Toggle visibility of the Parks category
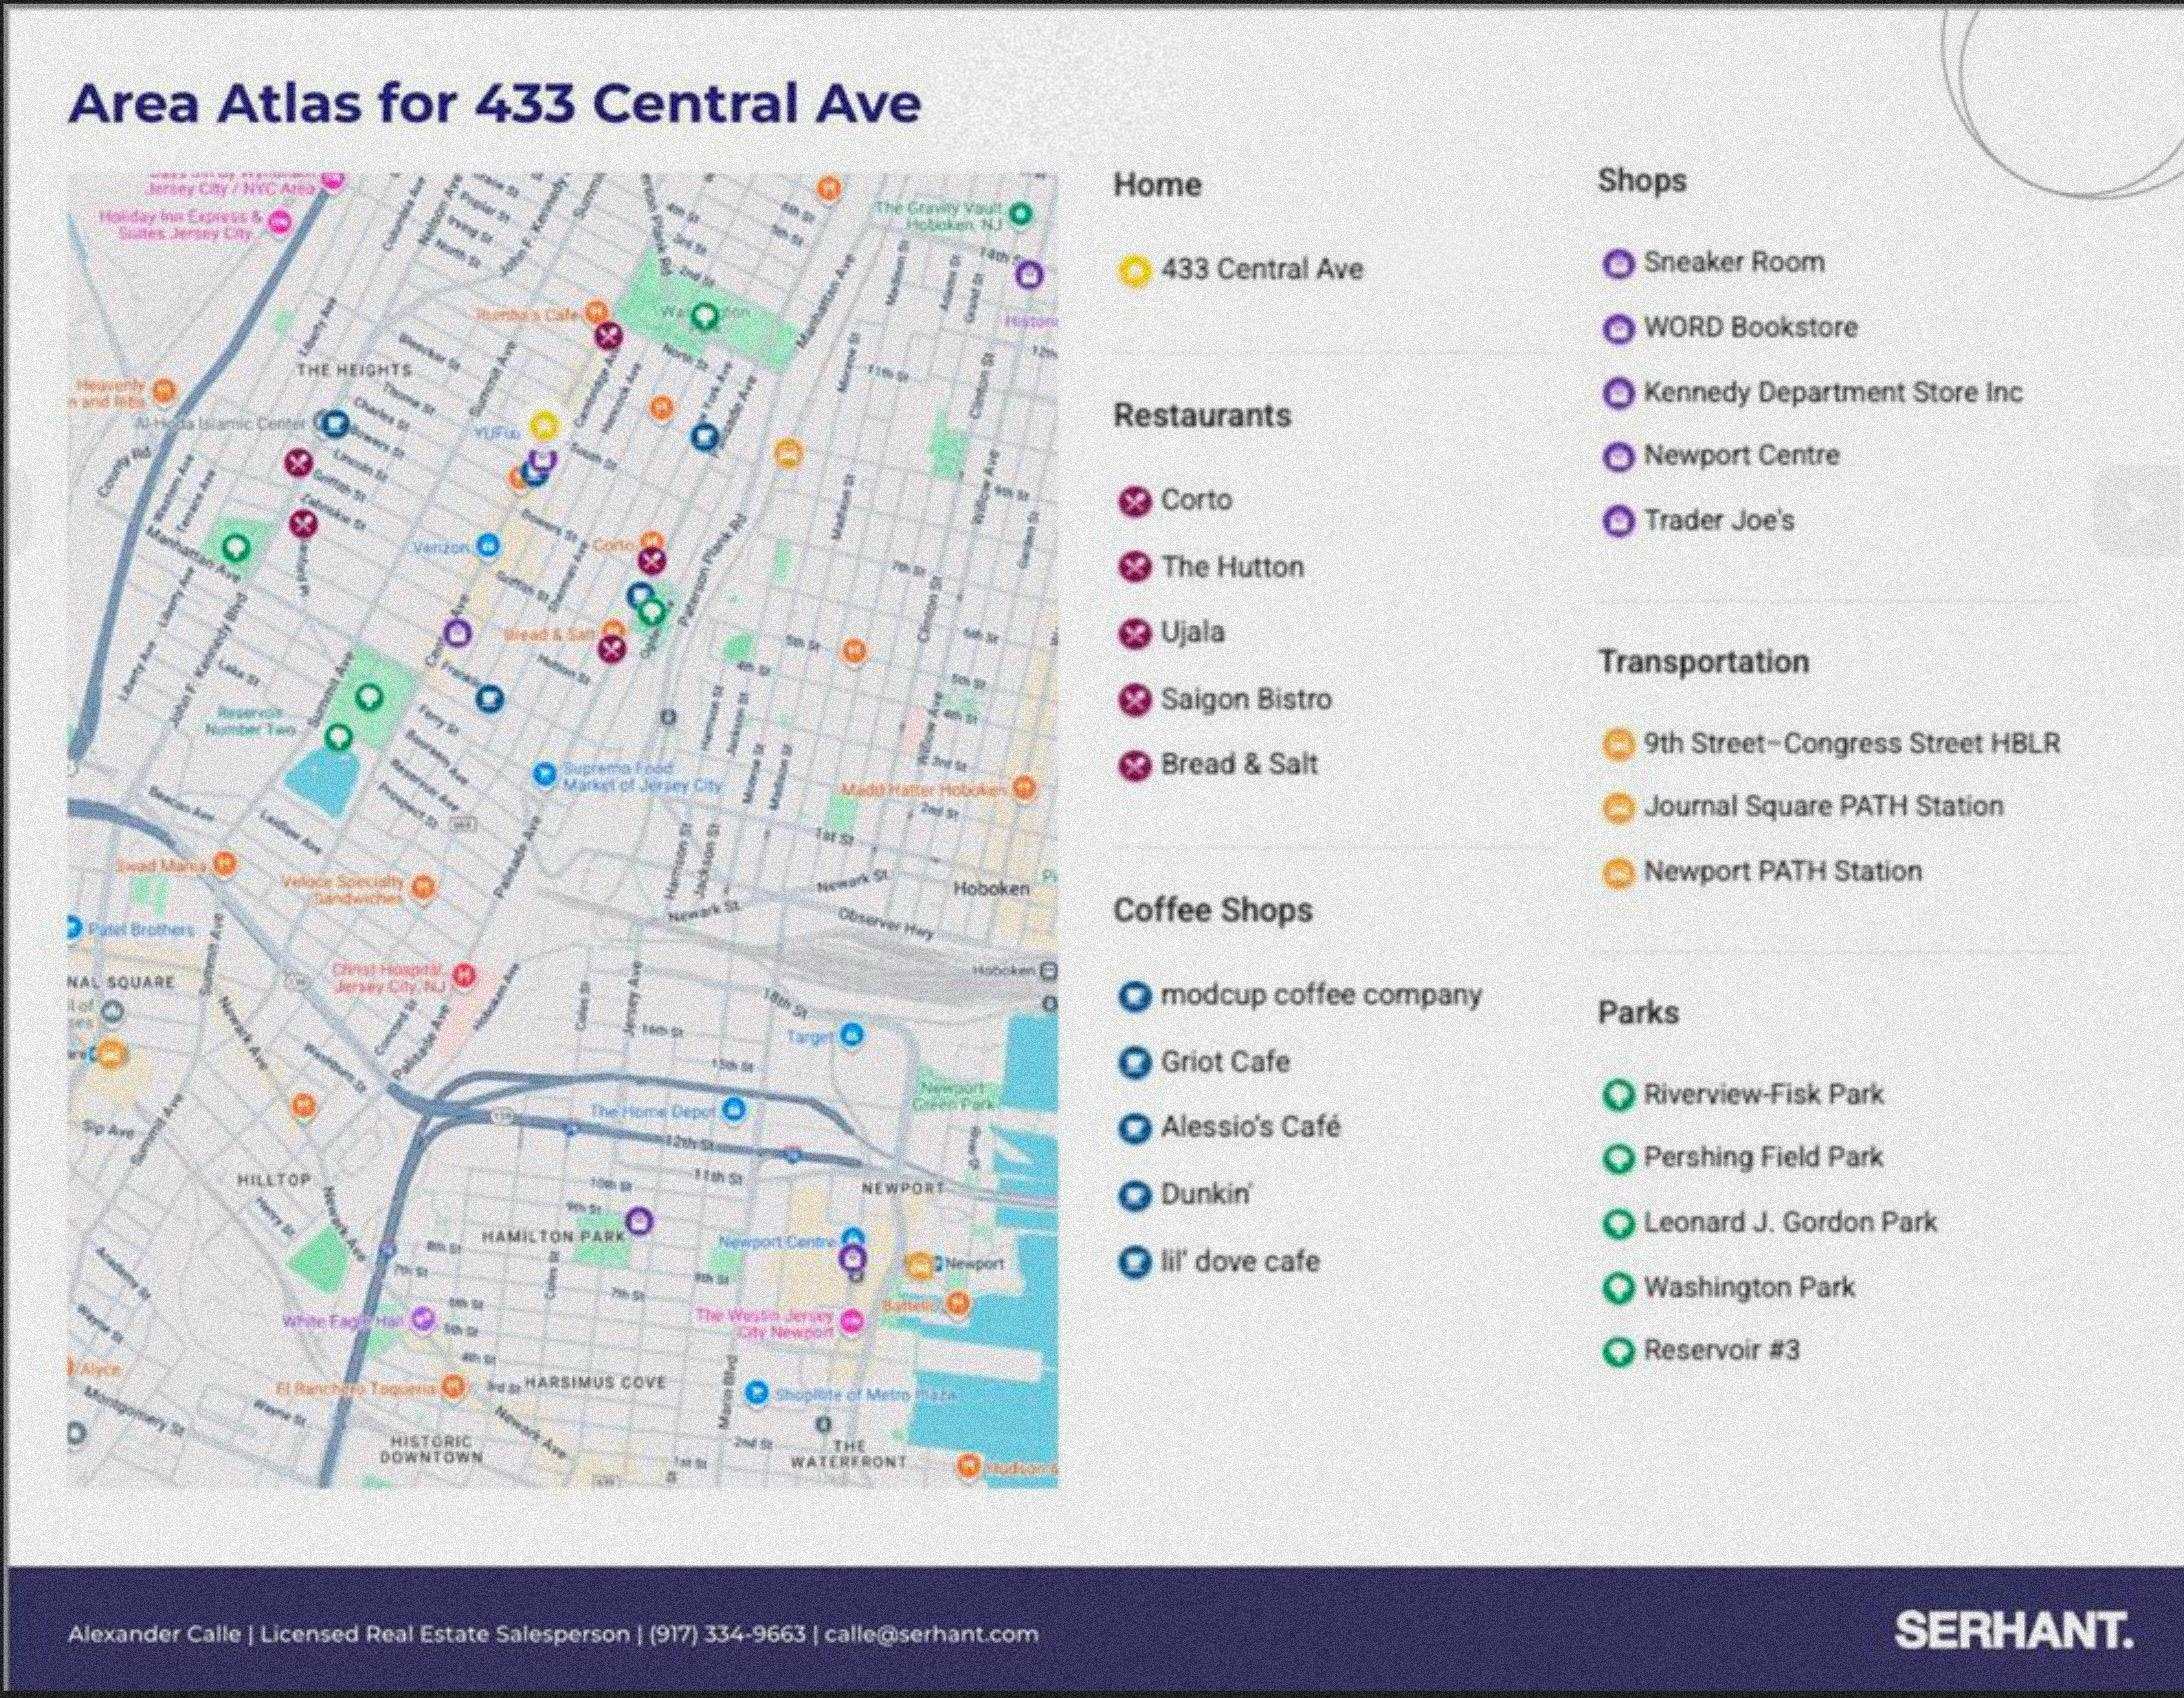Image resolution: width=2184 pixels, height=1698 pixels. [x=1639, y=1011]
